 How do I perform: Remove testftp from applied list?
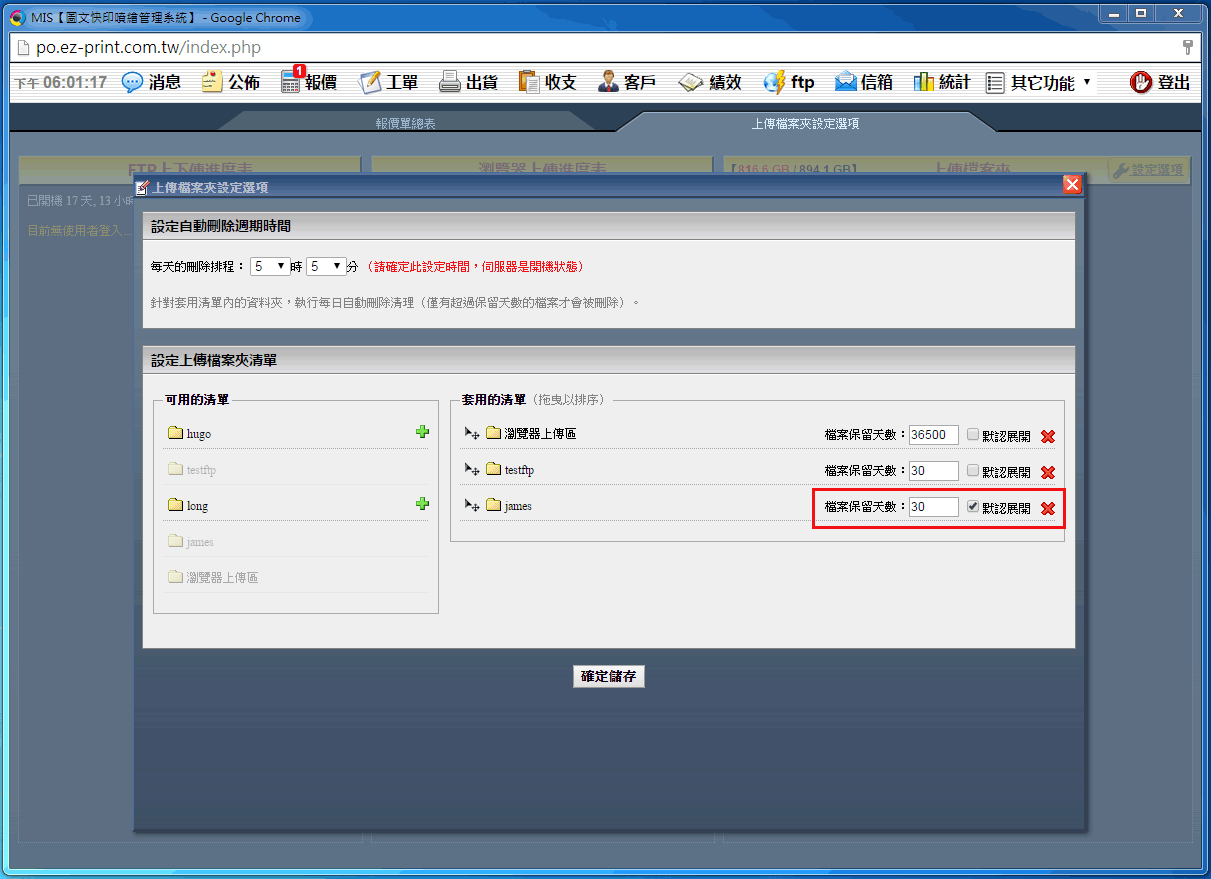click(x=1048, y=472)
